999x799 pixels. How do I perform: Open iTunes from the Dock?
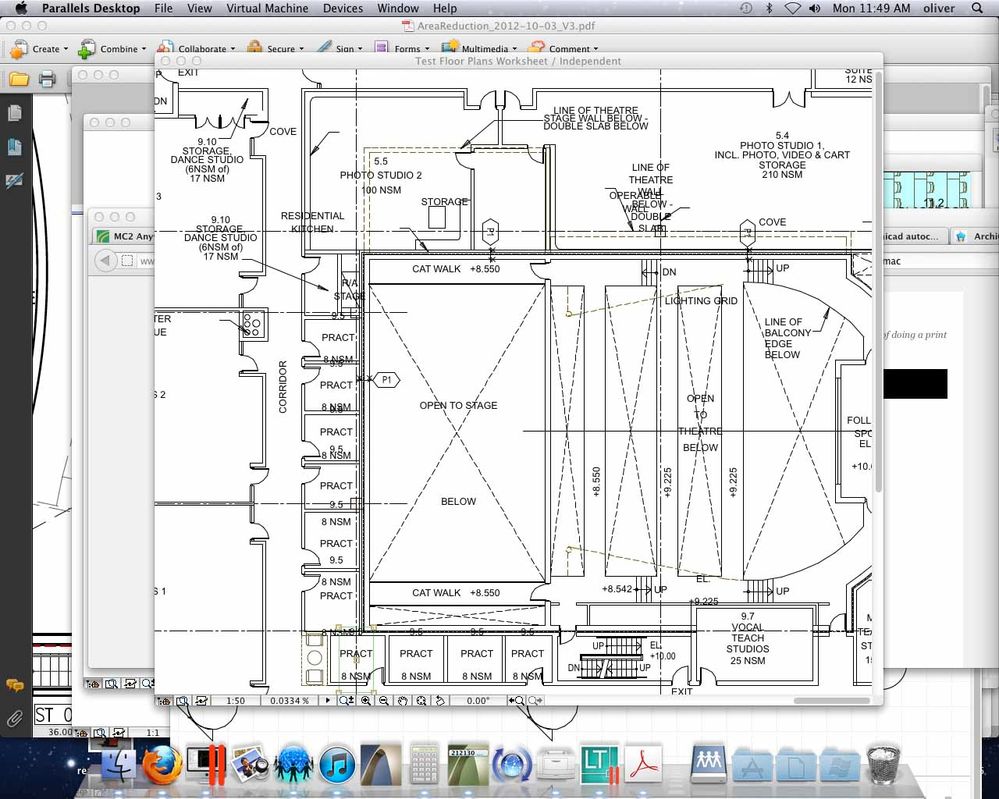(x=336, y=765)
